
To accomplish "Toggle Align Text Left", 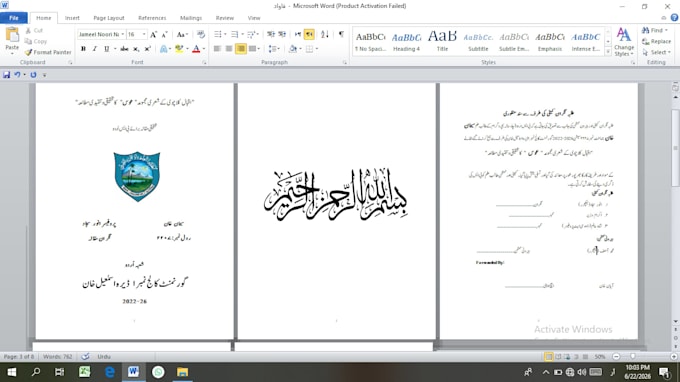I will (217, 49).
